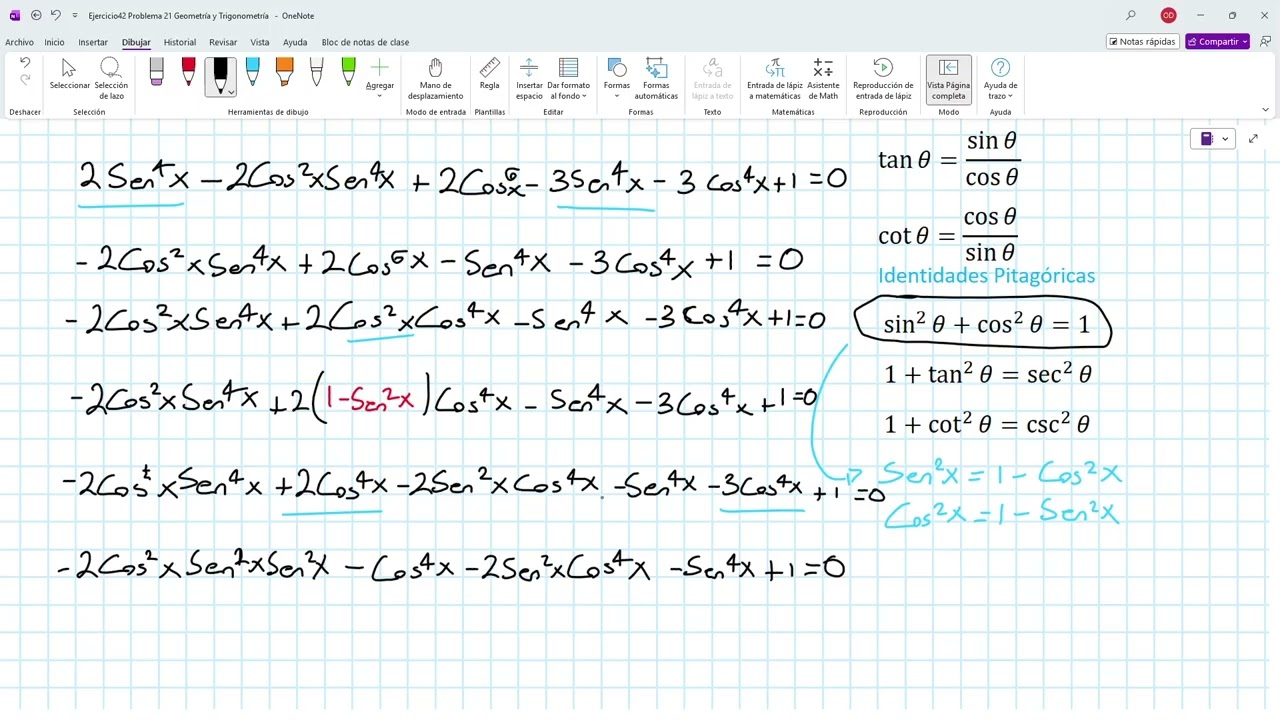The image size is (1280, 720).
Task: Click the OneNote app icon
Action: tap(14, 15)
